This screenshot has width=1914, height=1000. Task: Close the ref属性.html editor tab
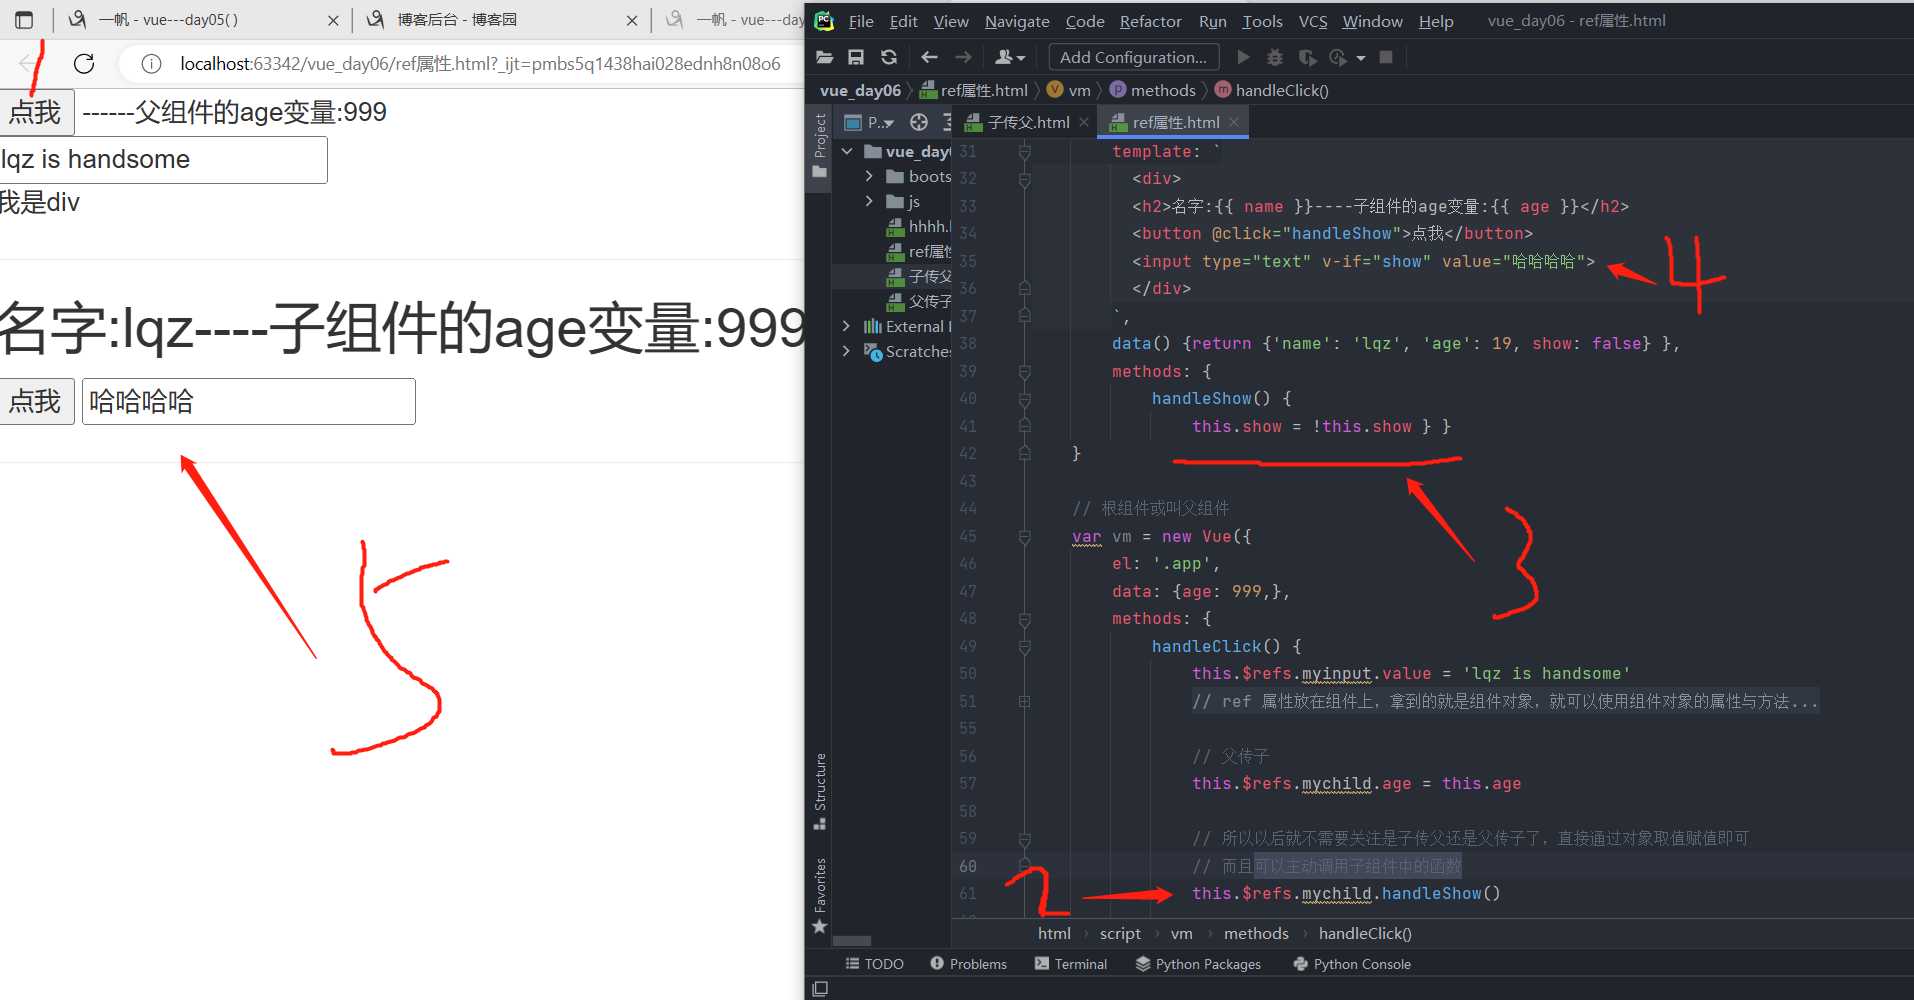tap(1234, 122)
